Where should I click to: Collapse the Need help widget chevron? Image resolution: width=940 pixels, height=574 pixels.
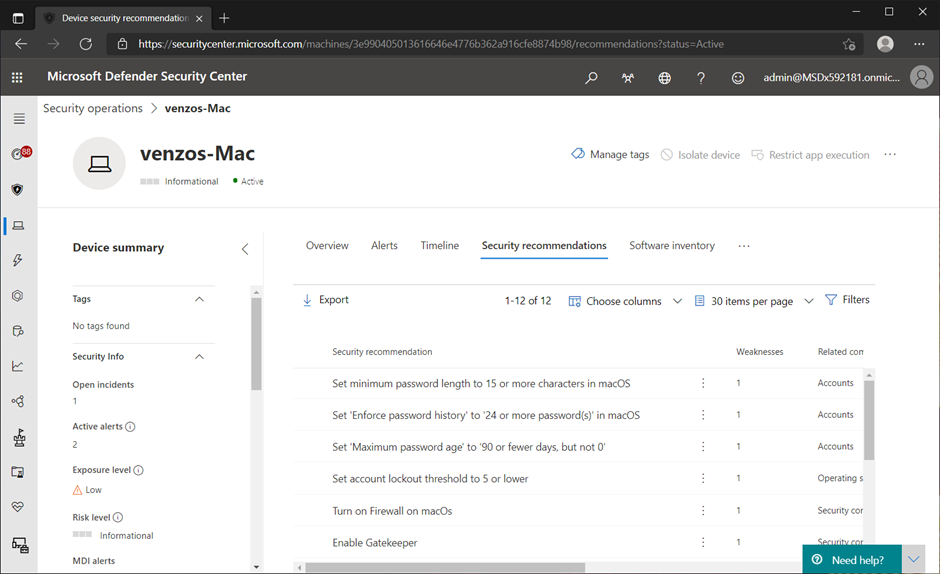[914, 560]
